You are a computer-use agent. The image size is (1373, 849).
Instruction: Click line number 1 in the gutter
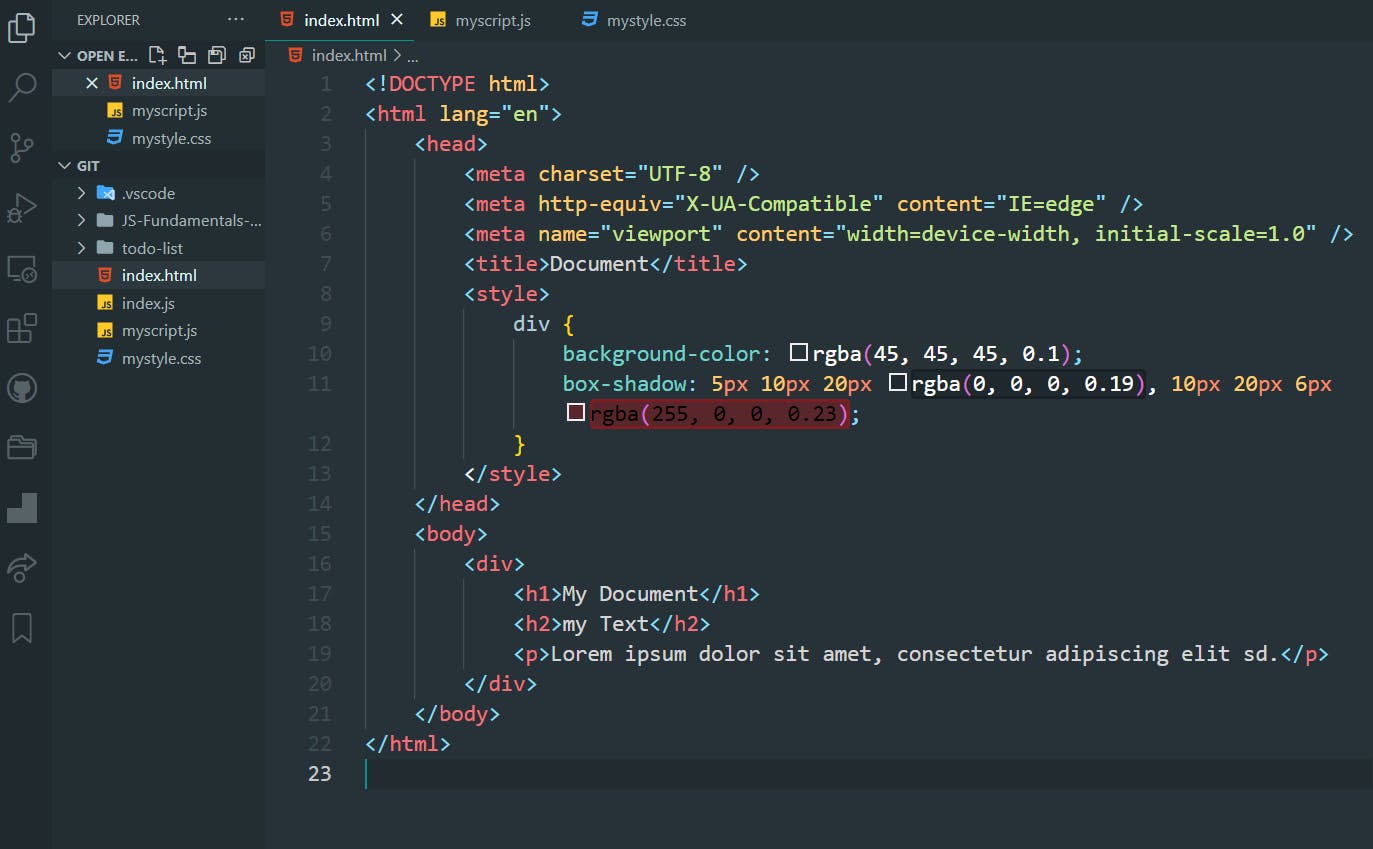(x=326, y=83)
